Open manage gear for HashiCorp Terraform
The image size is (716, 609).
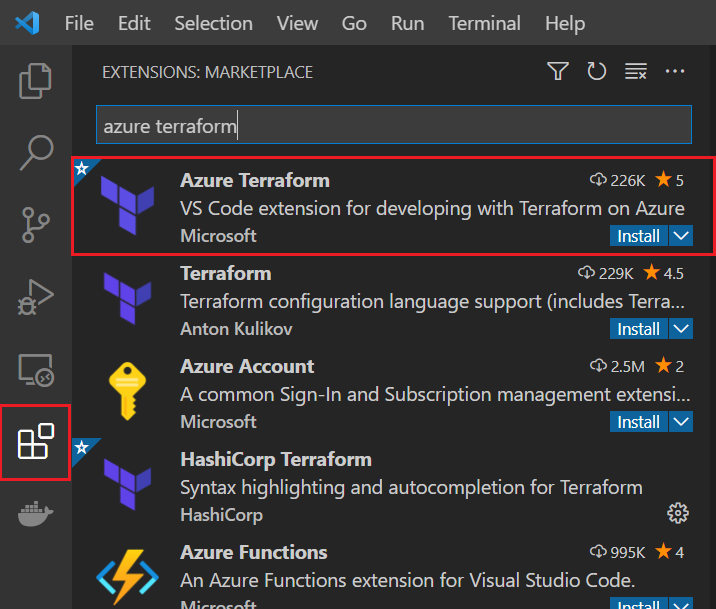678,513
